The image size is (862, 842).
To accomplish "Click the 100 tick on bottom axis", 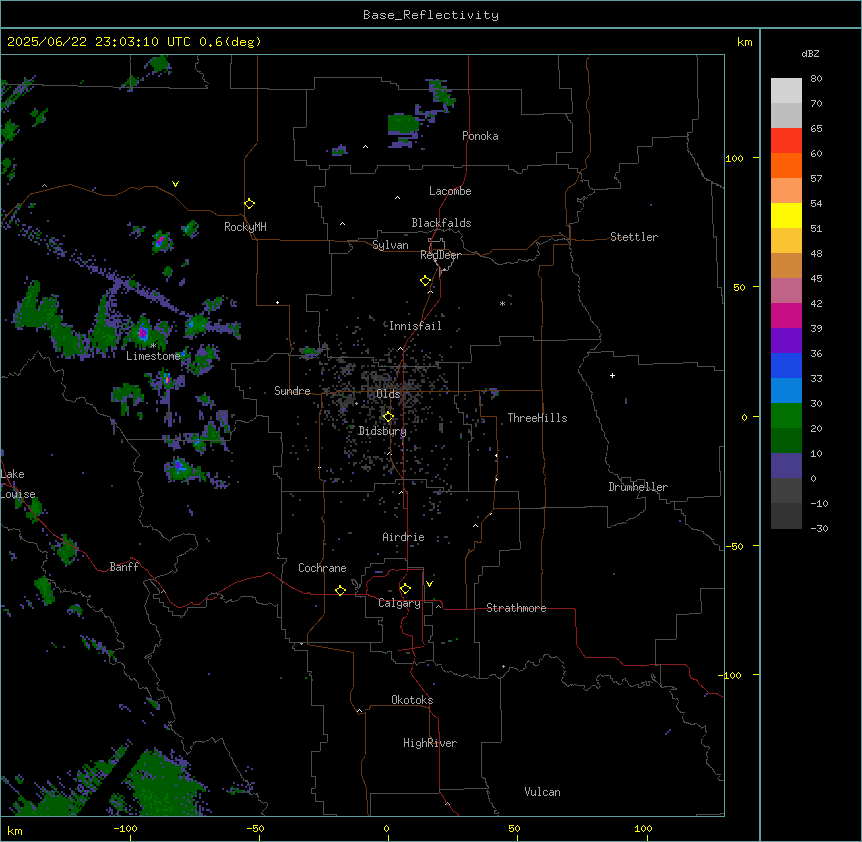I will [643, 828].
